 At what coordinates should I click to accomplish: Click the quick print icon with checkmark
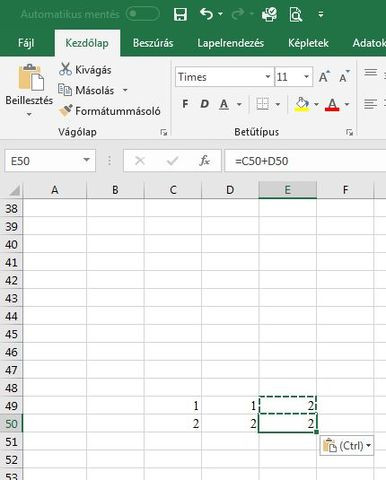(x=269, y=14)
